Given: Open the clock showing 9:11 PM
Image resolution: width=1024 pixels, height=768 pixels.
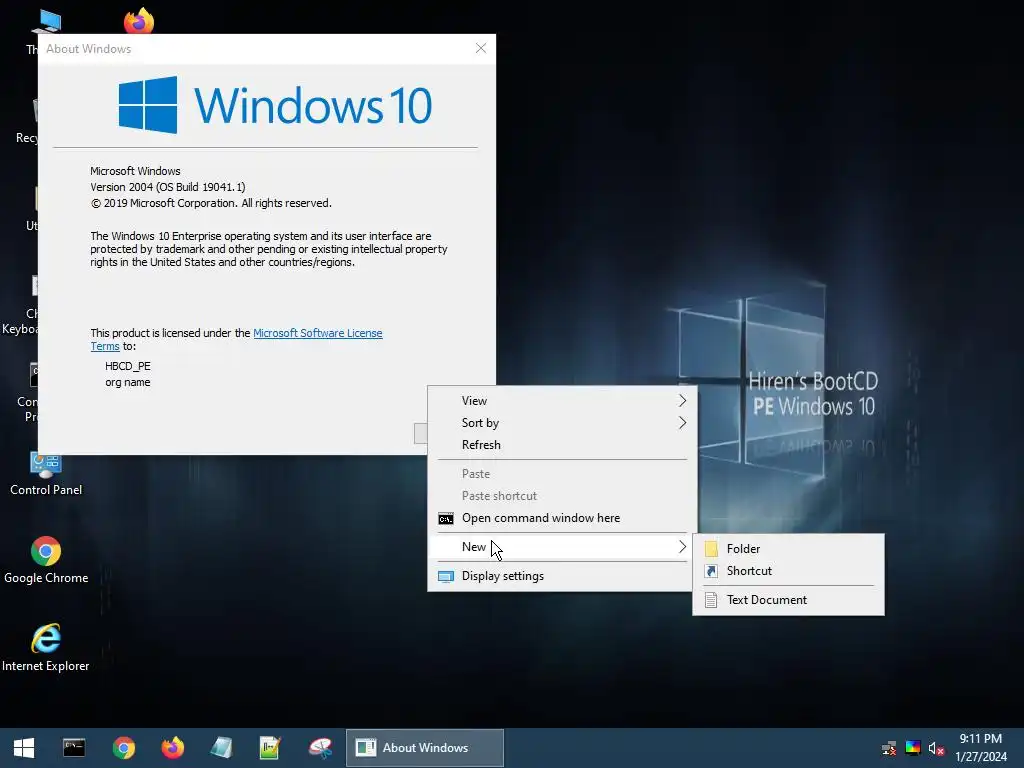Looking at the screenshot, I should 981,748.
